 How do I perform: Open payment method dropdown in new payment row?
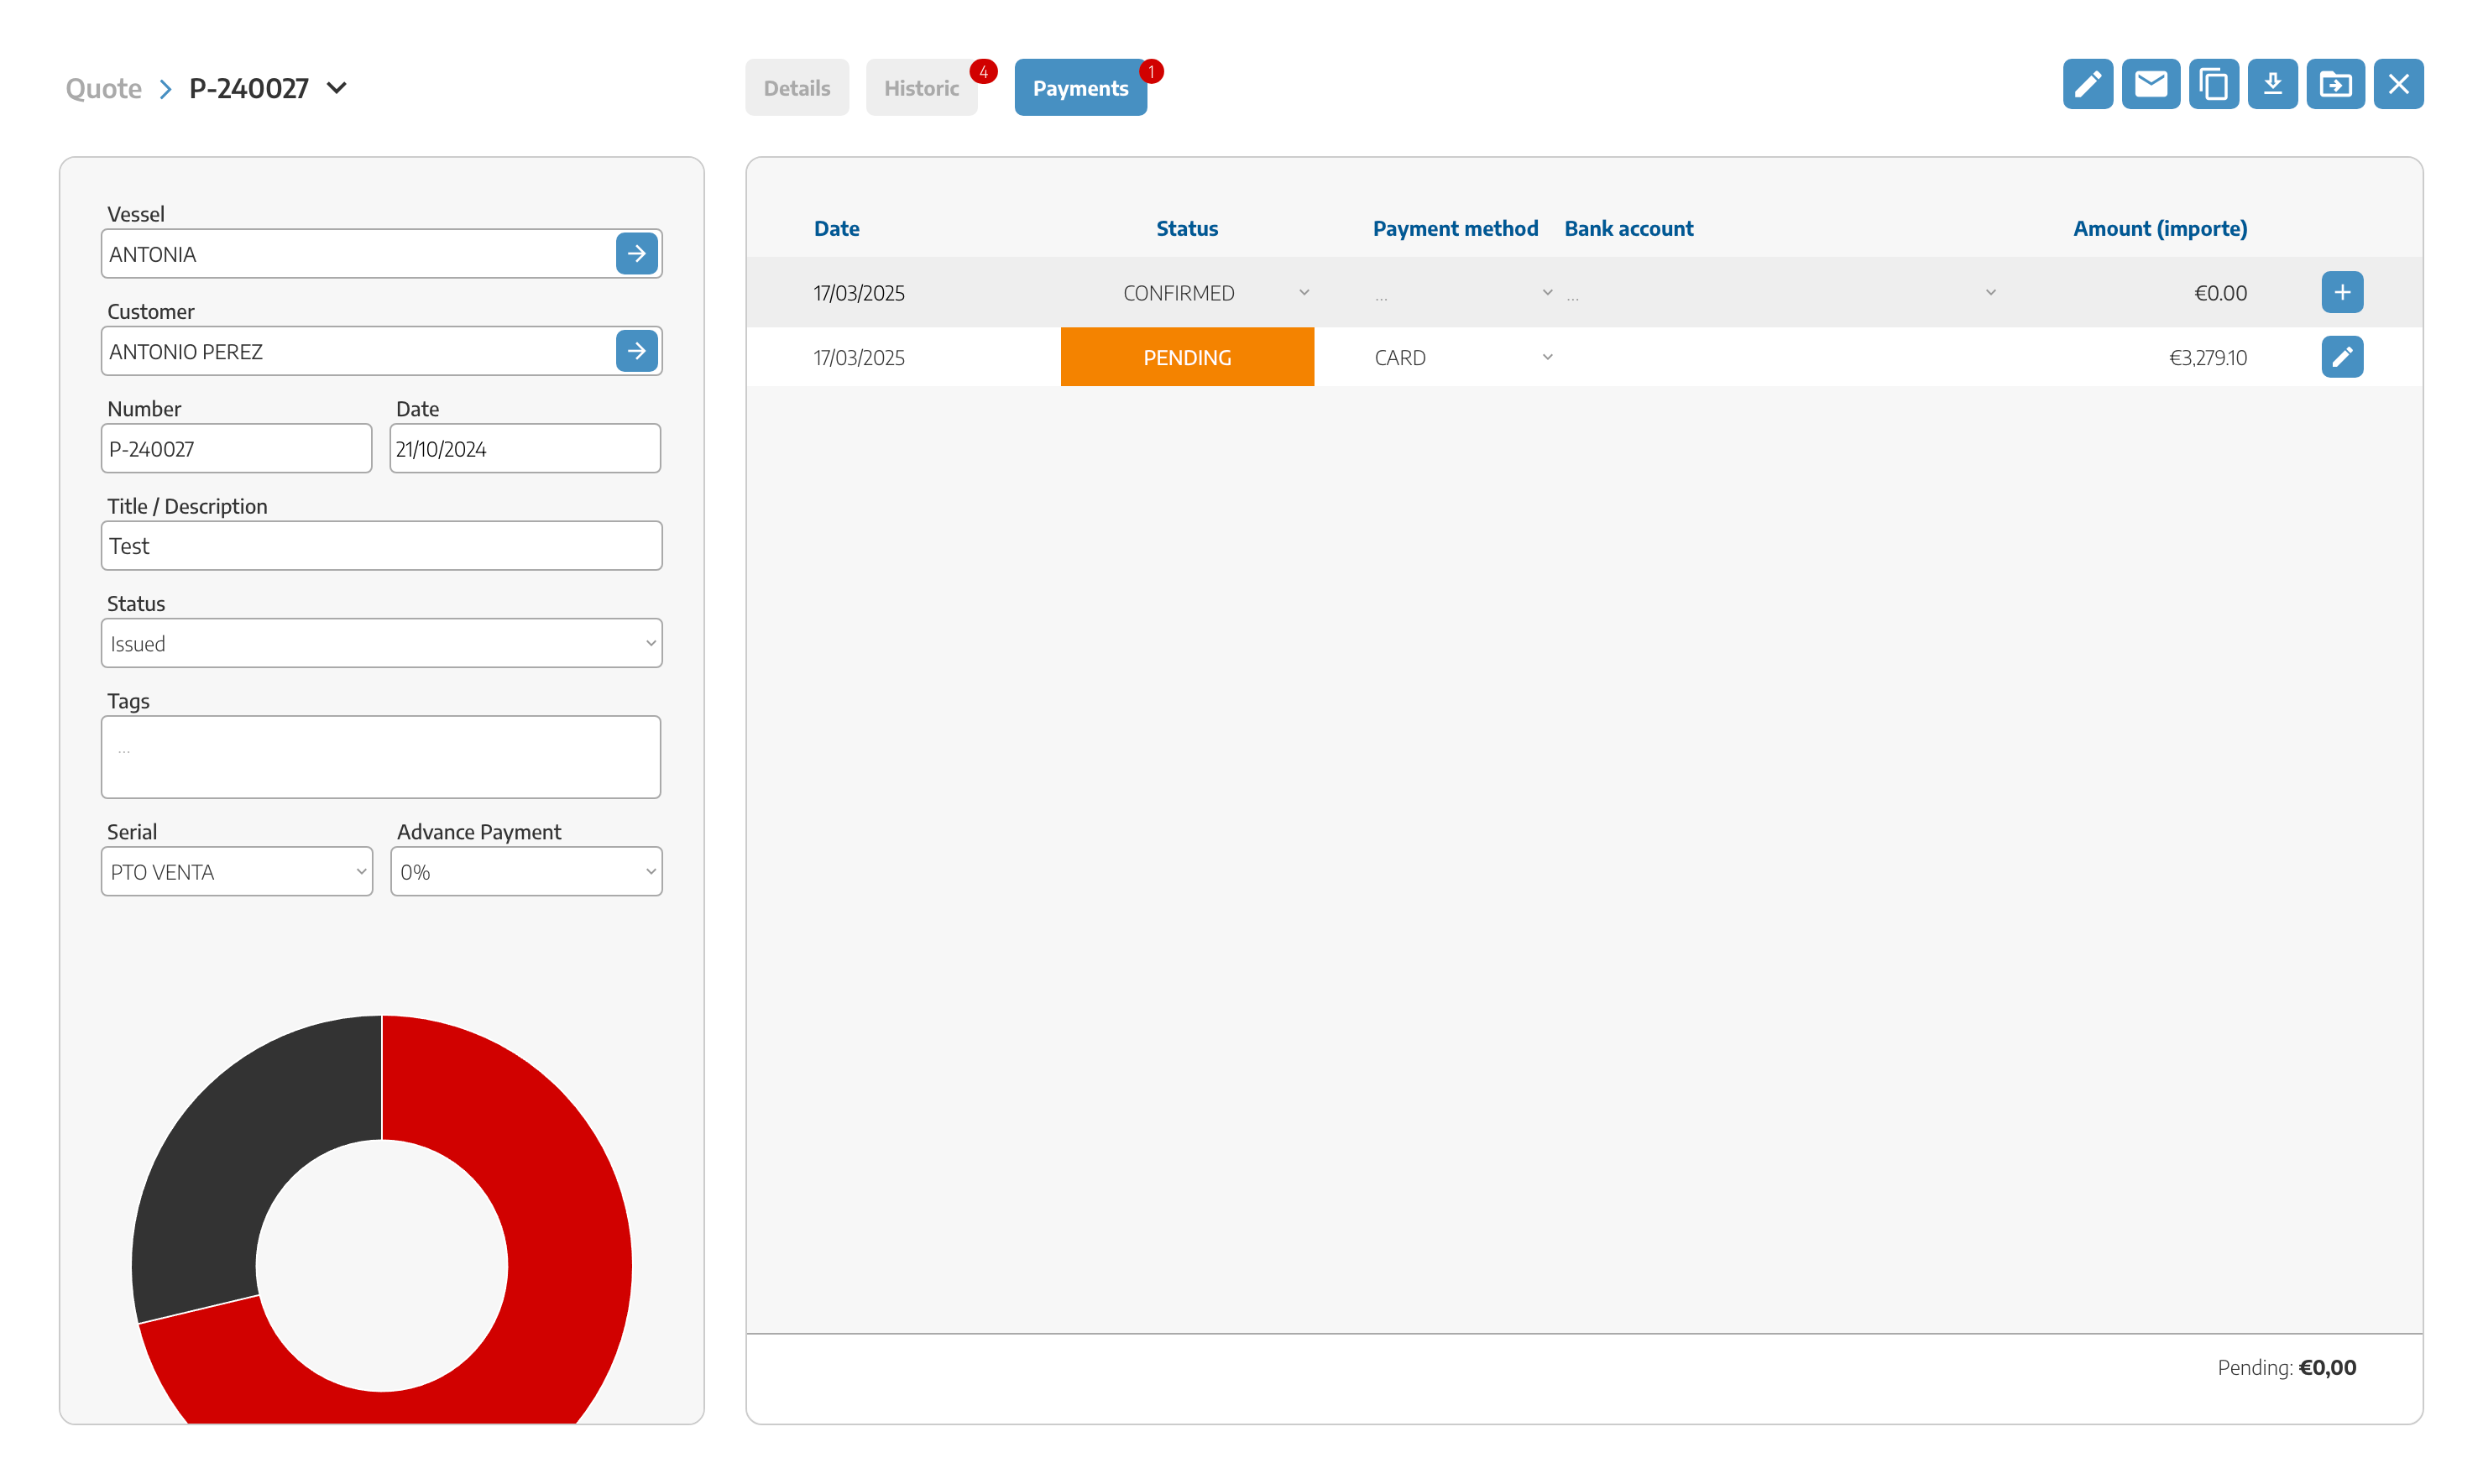(1464, 293)
